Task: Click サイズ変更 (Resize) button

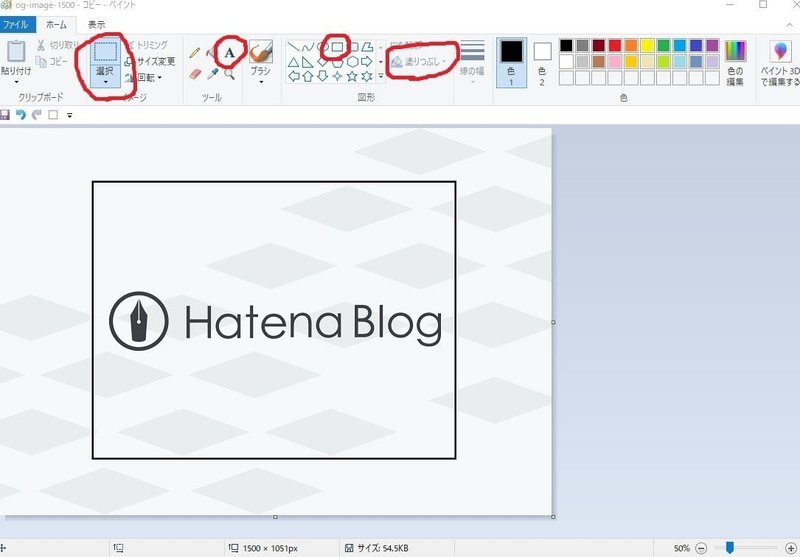Action: [150, 61]
